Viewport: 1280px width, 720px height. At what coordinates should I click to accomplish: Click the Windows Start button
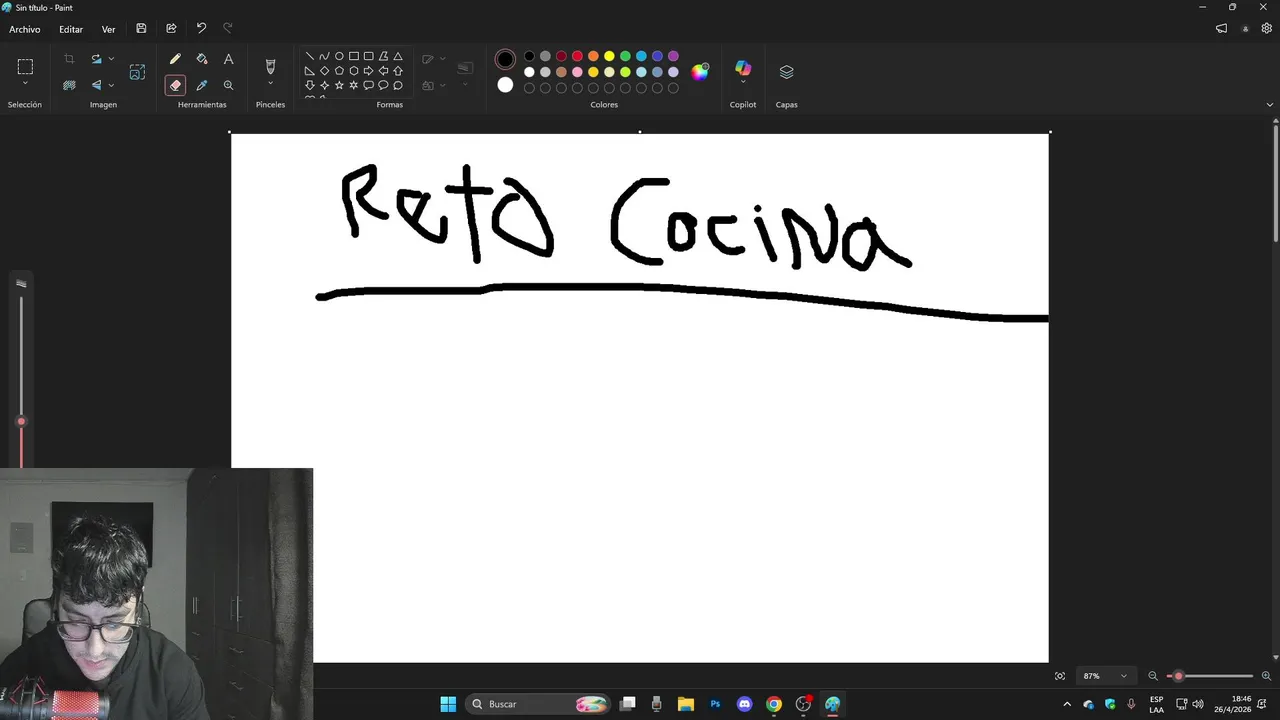tap(448, 704)
